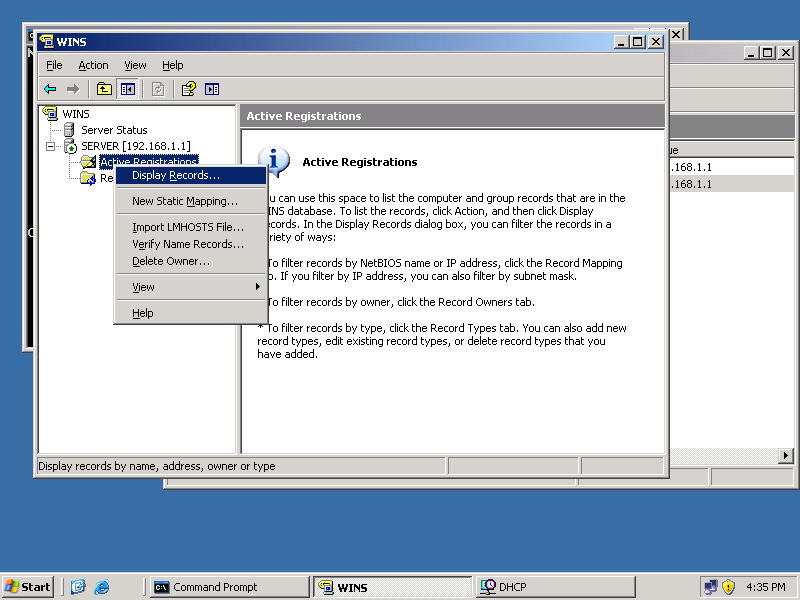This screenshot has height=600, width=800.
Task: Click second .168.1.1 row in background window
Action: tap(732, 184)
